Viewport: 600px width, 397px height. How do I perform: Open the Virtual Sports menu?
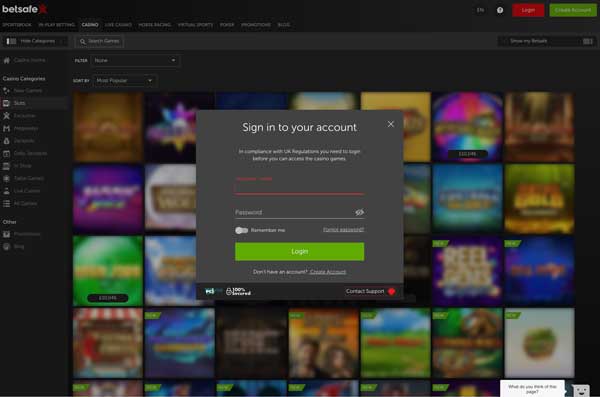pos(195,25)
